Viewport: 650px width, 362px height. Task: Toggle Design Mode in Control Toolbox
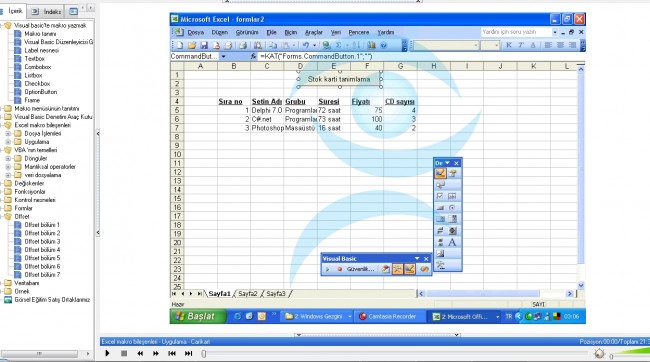[x=440, y=173]
